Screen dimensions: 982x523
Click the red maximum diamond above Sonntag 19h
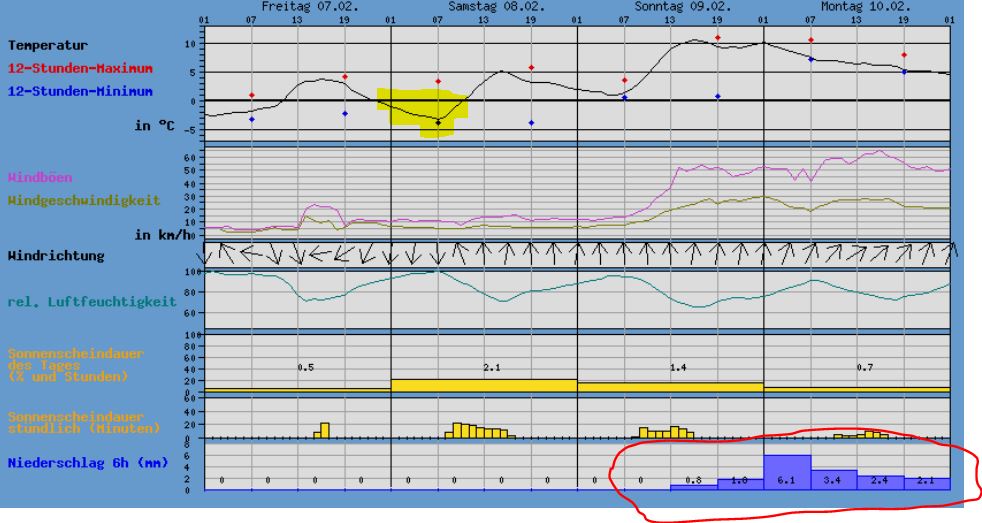pos(717,38)
